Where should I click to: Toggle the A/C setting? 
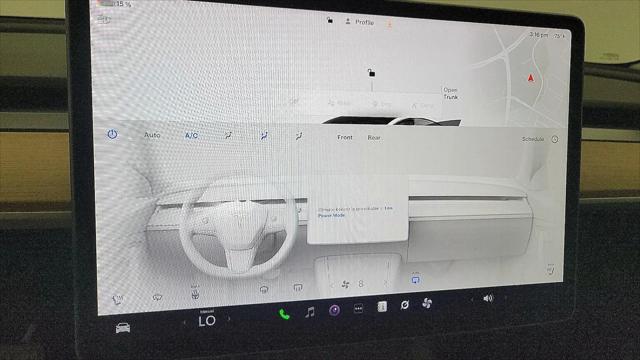[191, 136]
